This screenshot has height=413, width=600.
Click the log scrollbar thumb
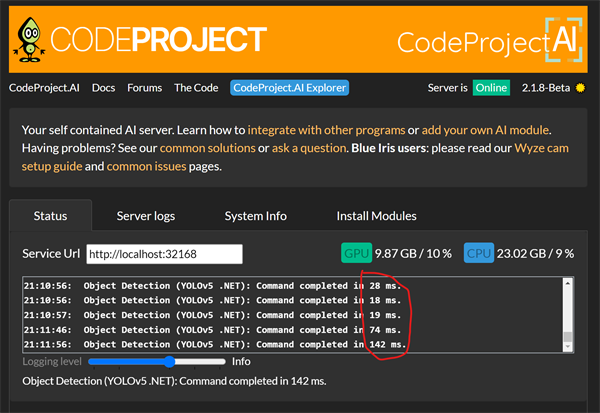pyautogui.click(x=568, y=337)
